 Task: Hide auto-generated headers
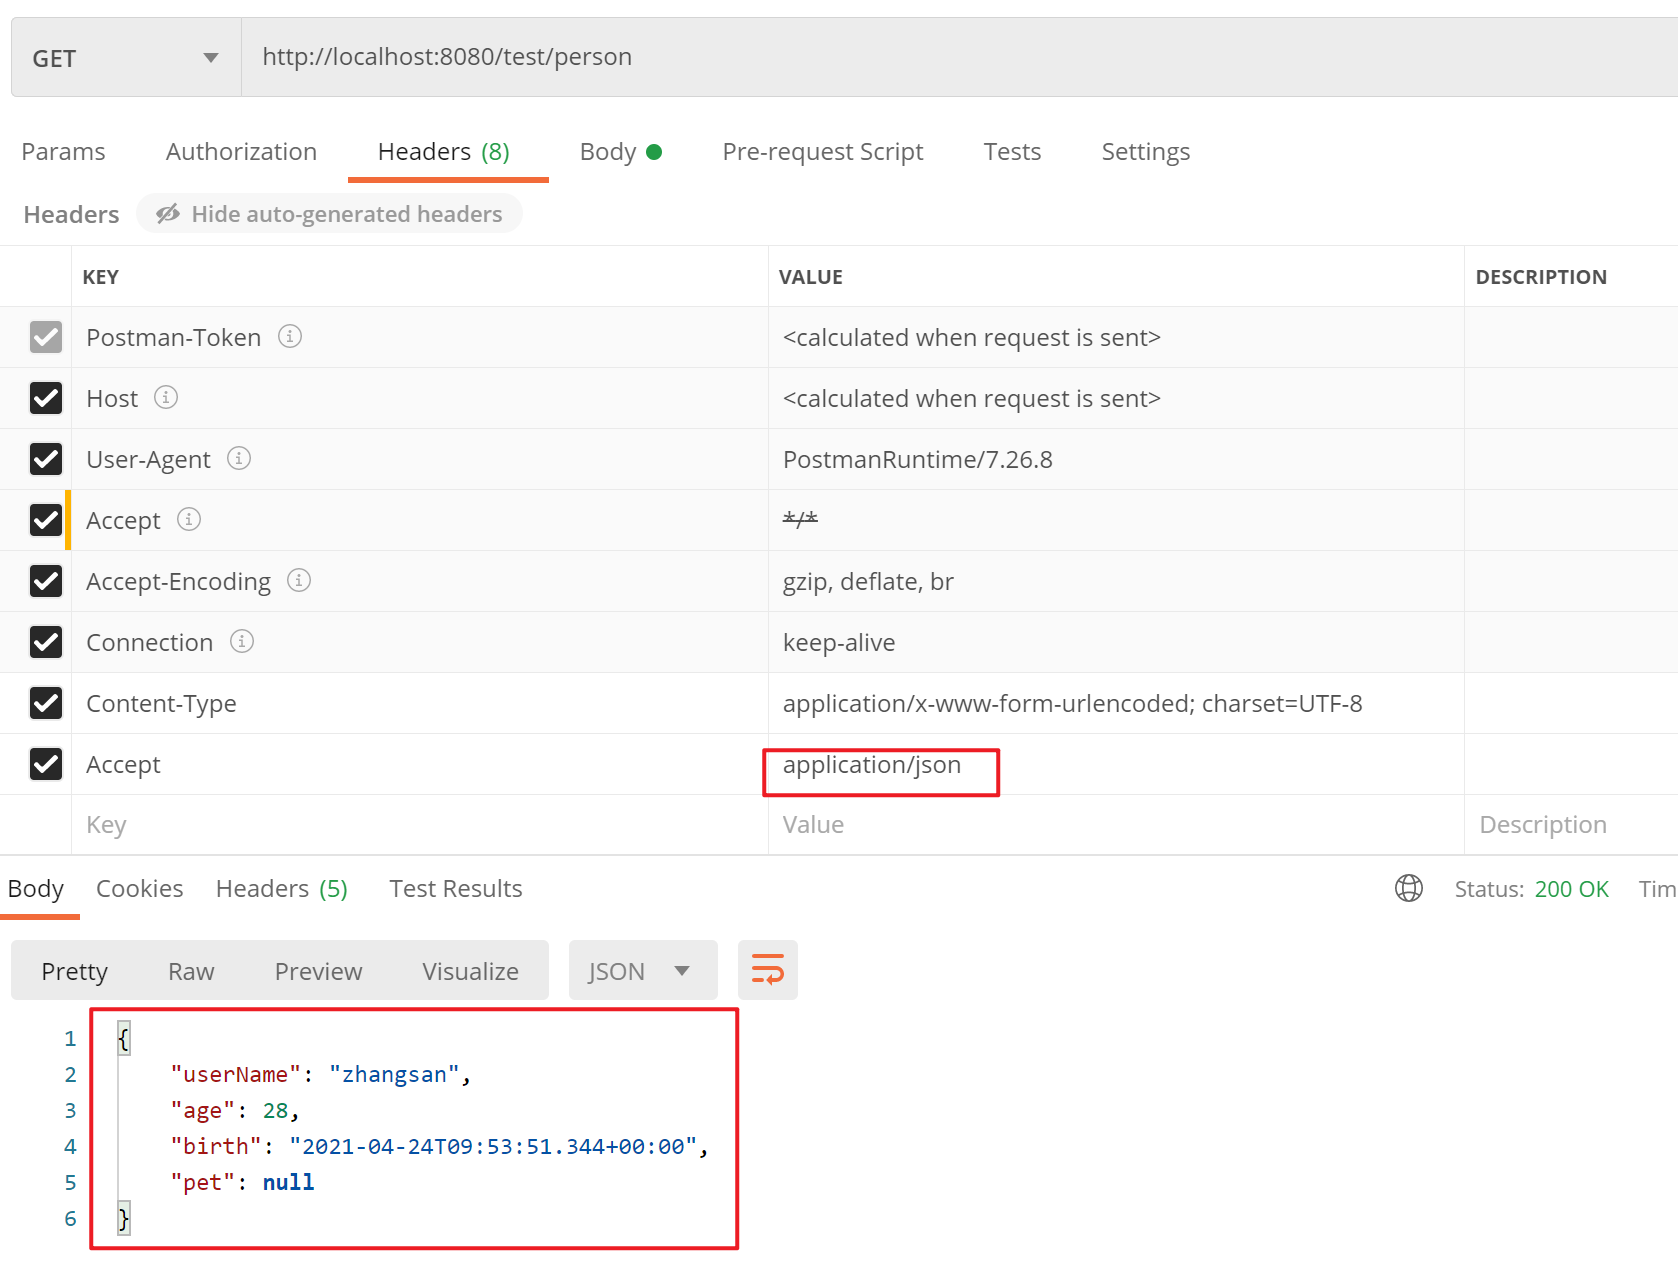pyautogui.click(x=329, y=214)
